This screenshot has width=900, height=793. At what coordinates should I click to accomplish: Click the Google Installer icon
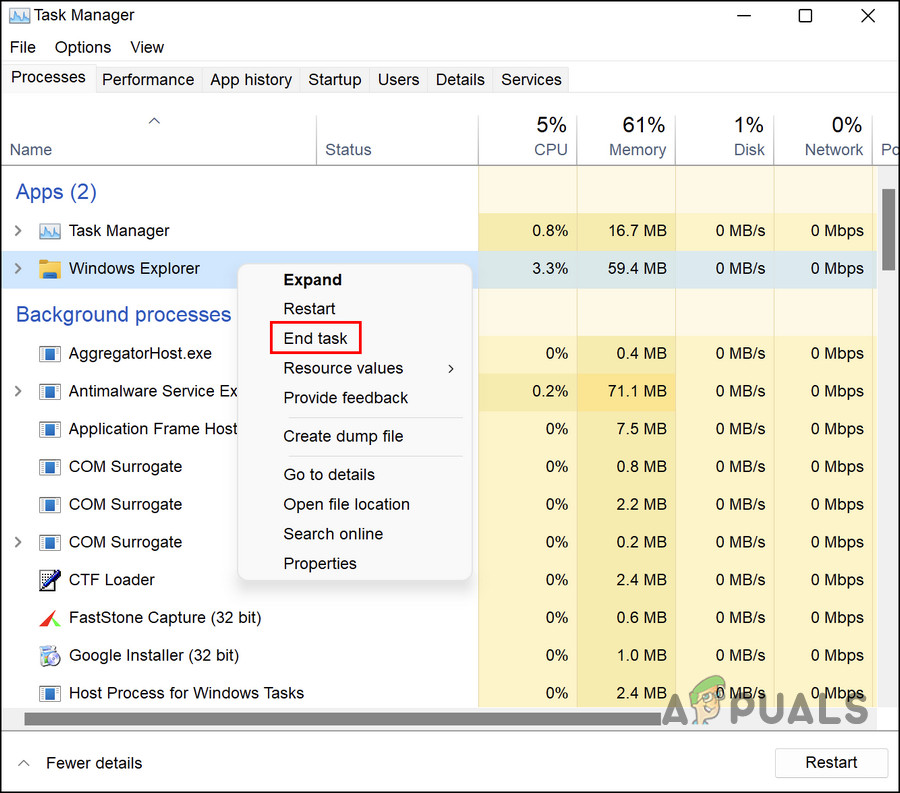tap(50, 656)
